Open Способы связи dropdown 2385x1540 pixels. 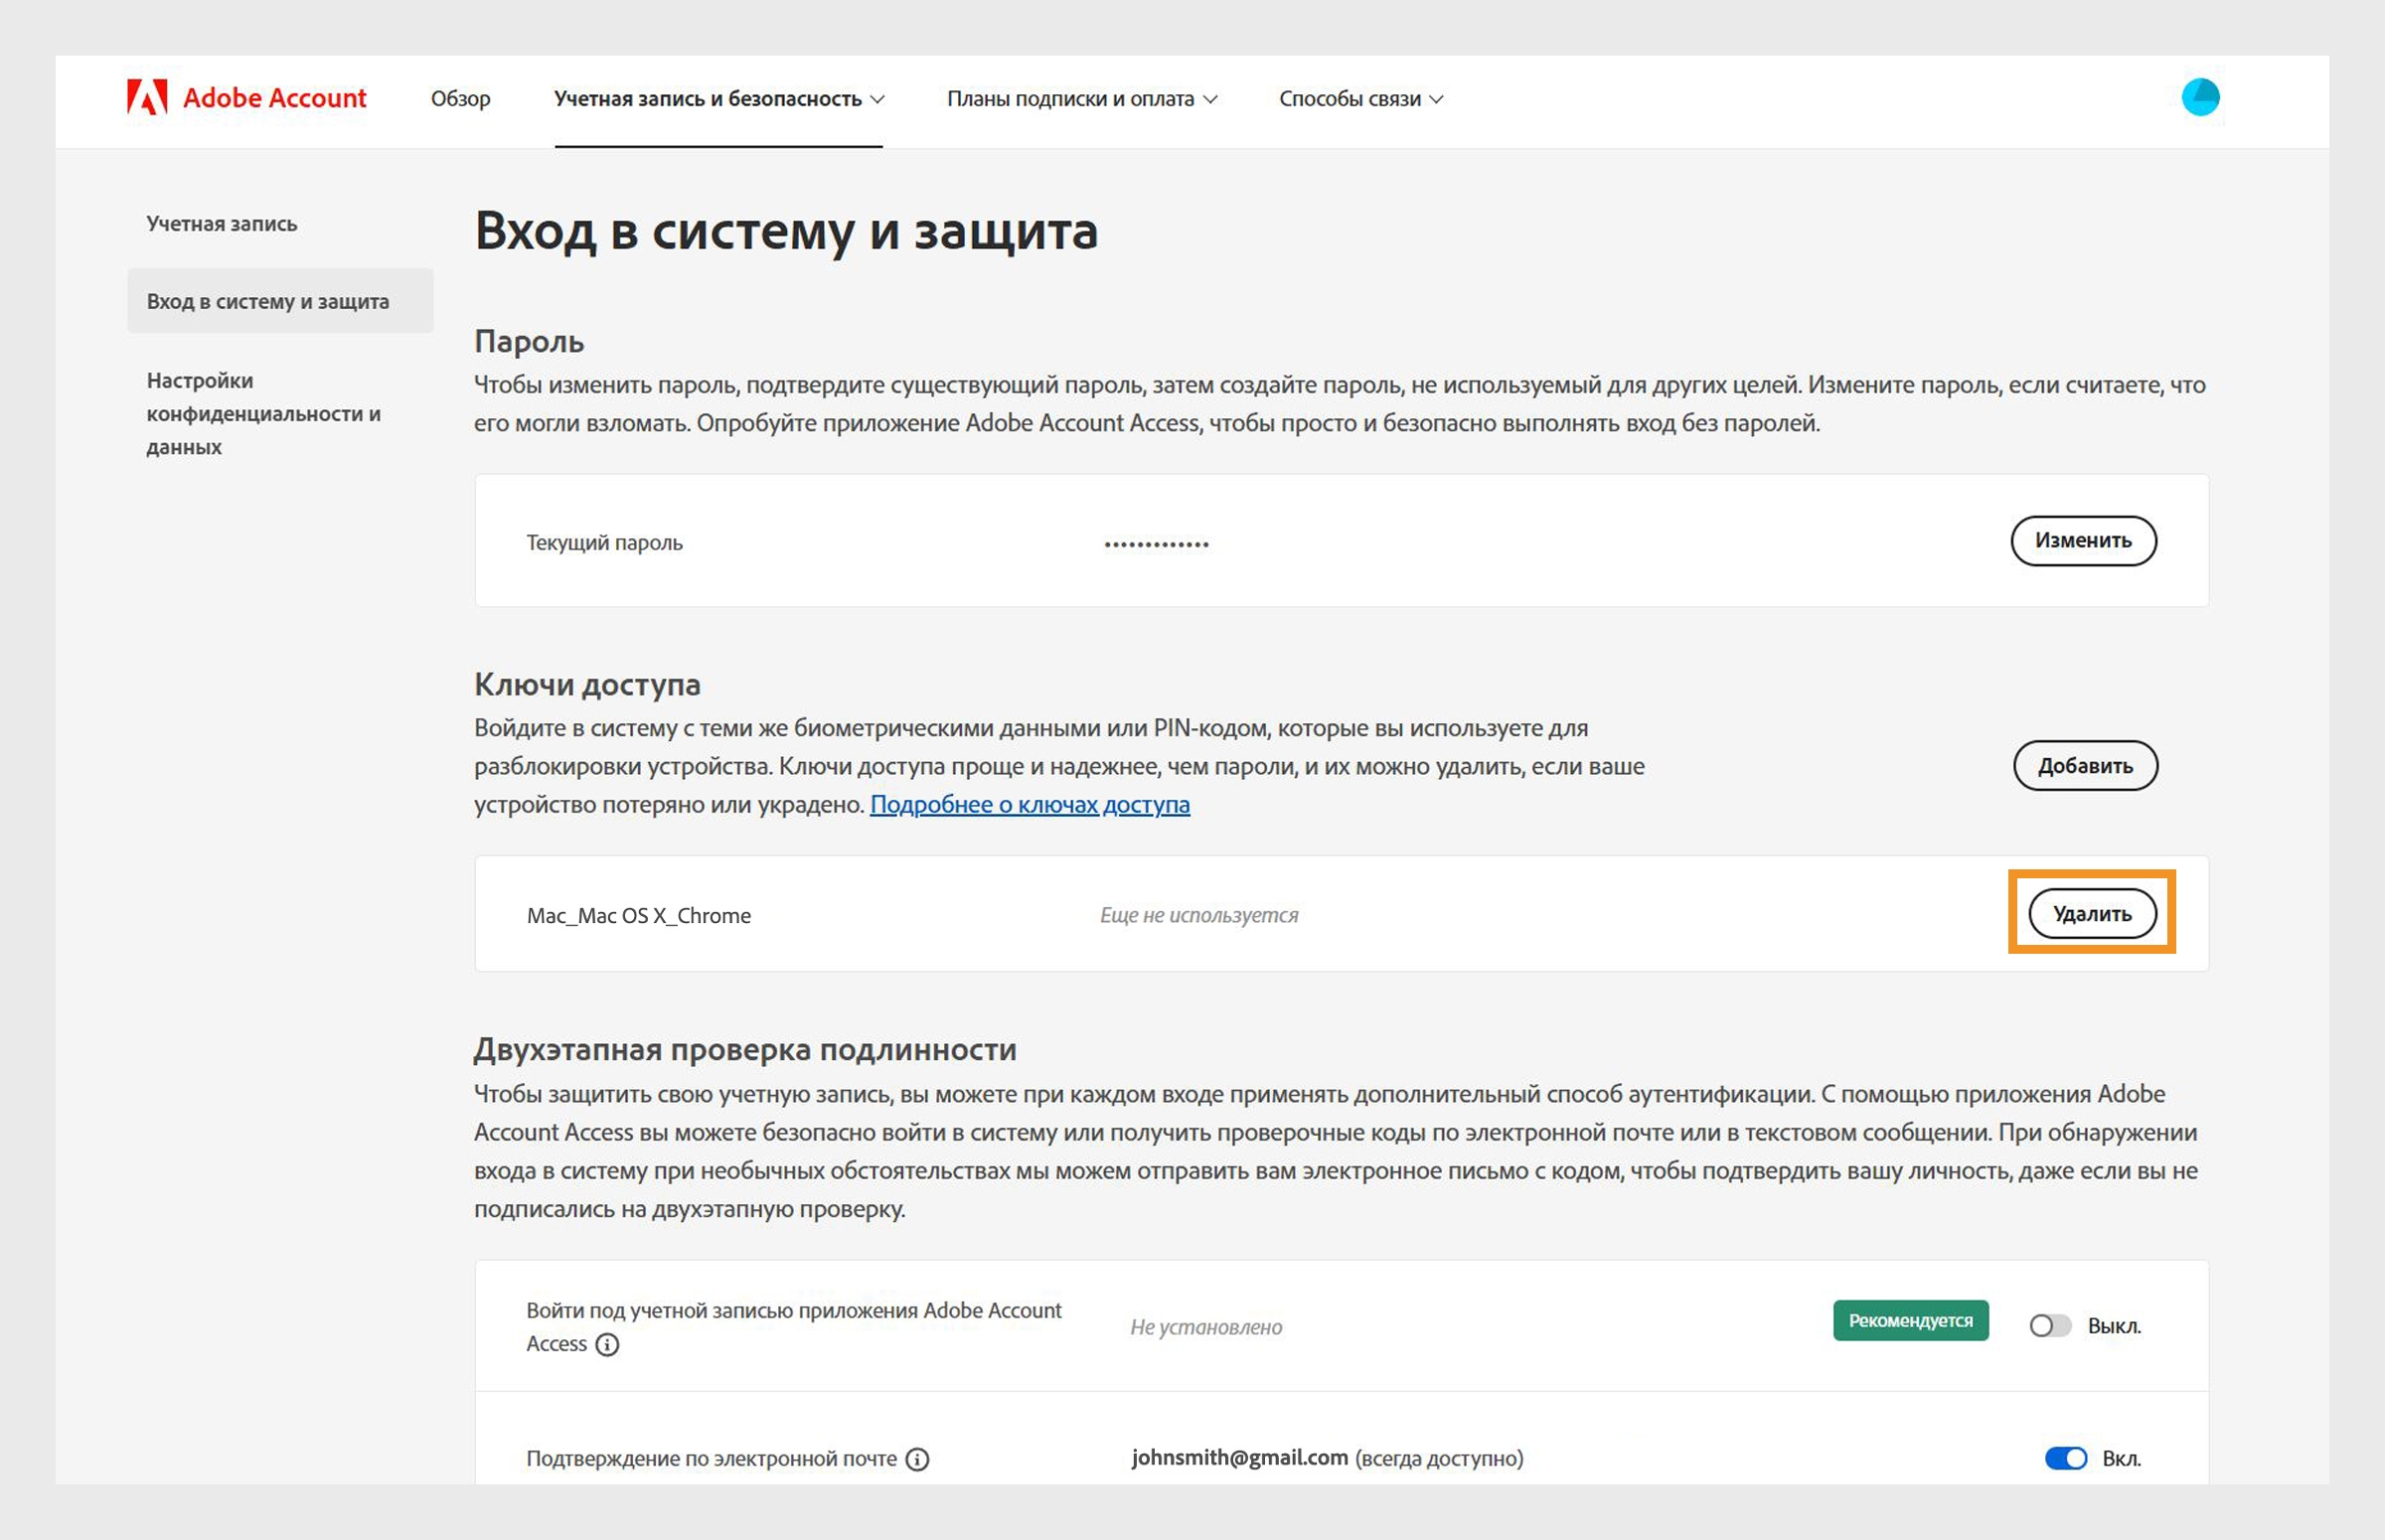click(x=1360, y=99)
